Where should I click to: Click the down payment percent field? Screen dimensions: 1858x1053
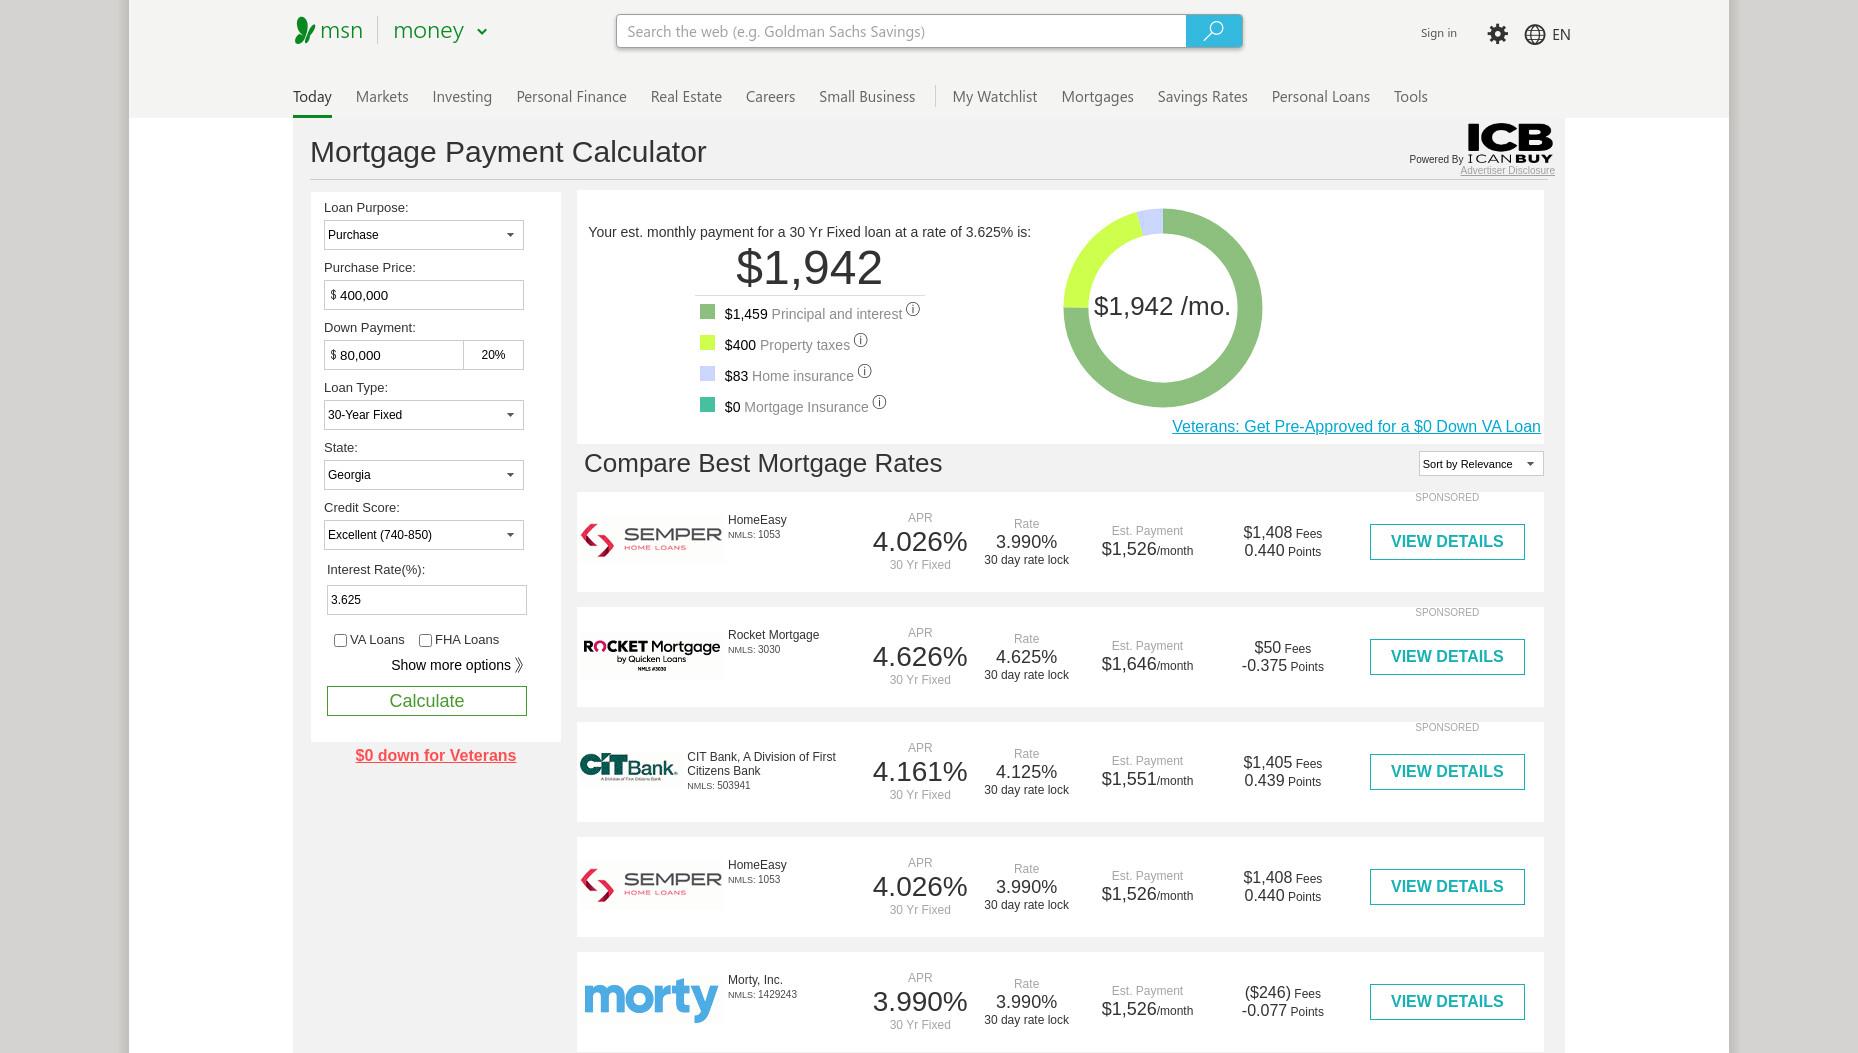click(494, 355)
